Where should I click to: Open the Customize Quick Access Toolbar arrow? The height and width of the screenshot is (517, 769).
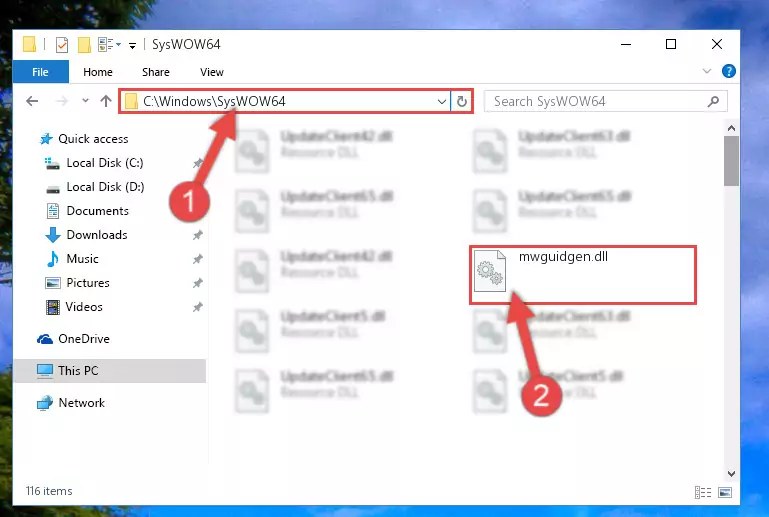[132, 46]
